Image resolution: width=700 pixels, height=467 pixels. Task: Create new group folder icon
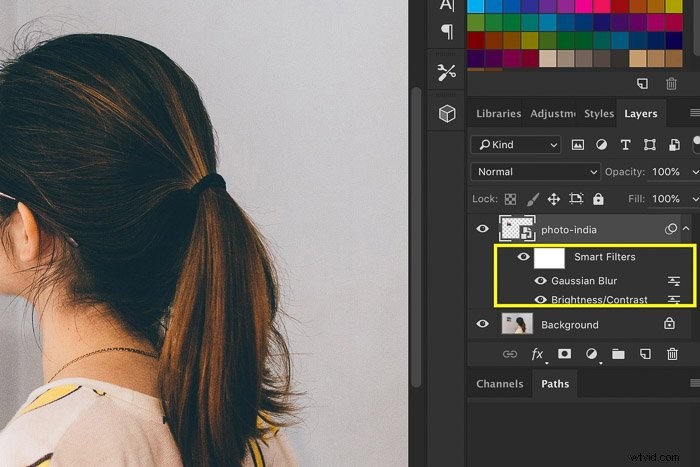[618, 354]
